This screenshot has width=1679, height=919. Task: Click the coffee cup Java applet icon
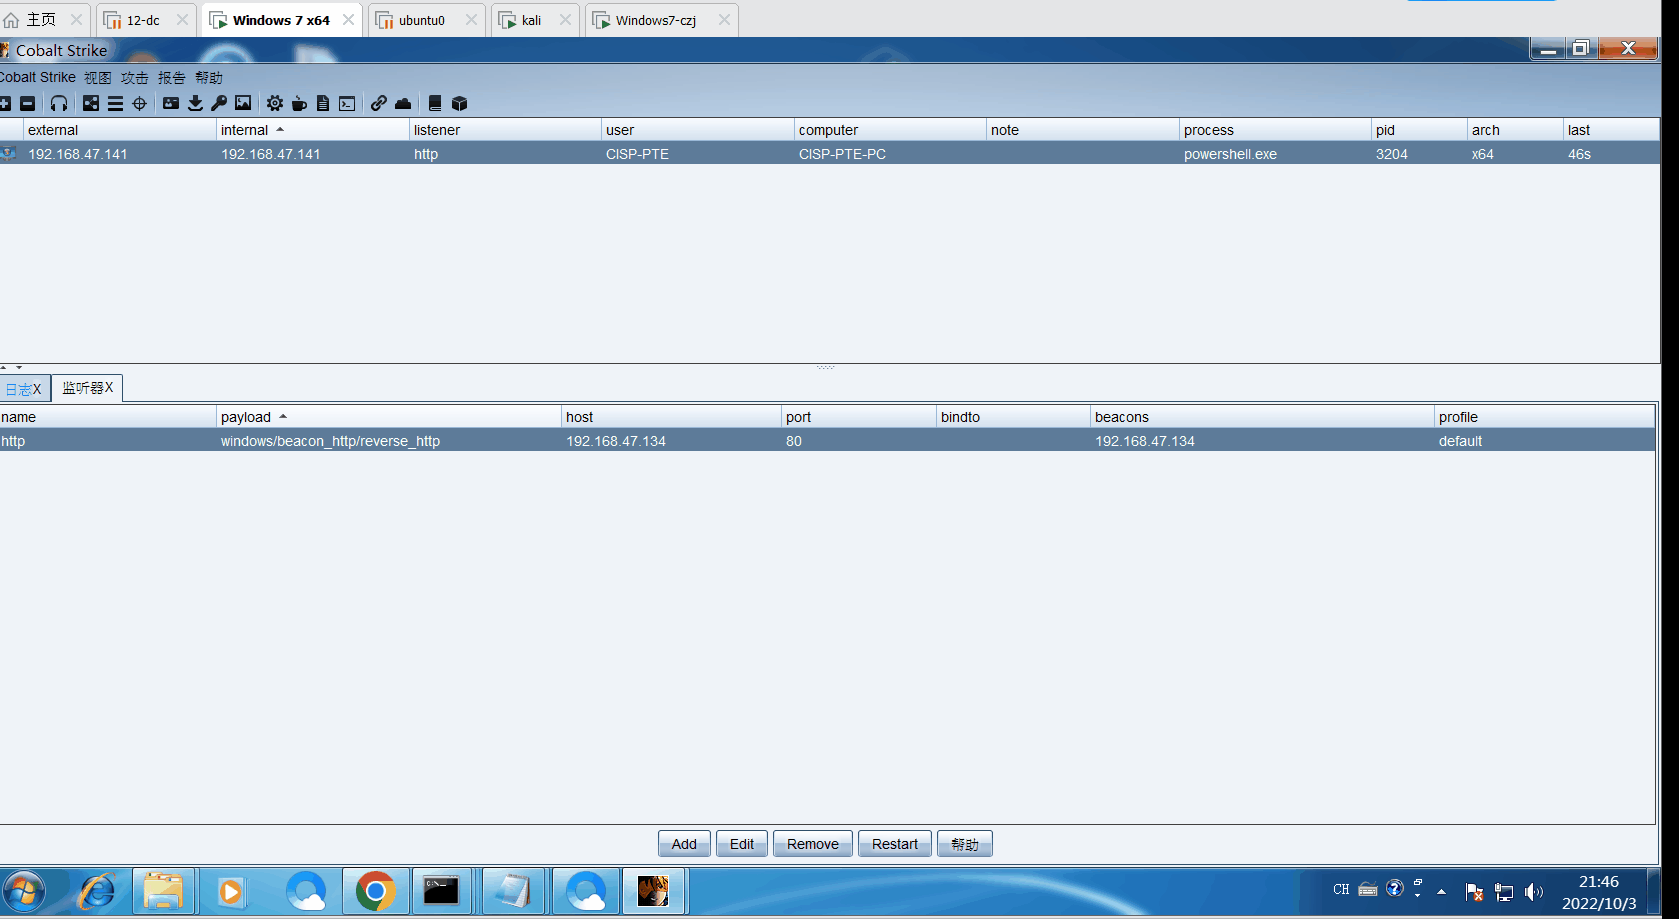[299, 103]
